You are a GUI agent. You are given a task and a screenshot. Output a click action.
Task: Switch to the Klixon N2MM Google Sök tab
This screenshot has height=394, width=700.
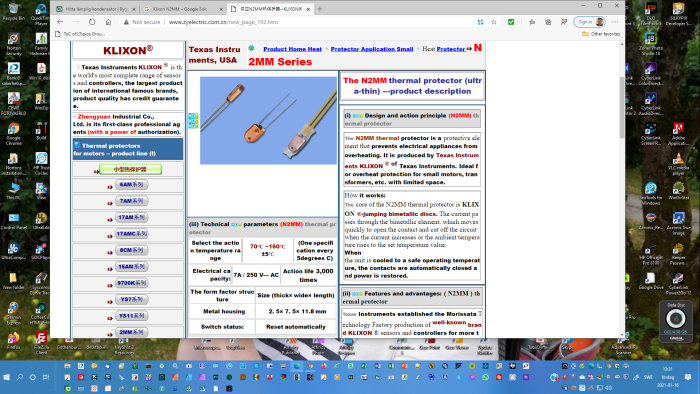181,9
